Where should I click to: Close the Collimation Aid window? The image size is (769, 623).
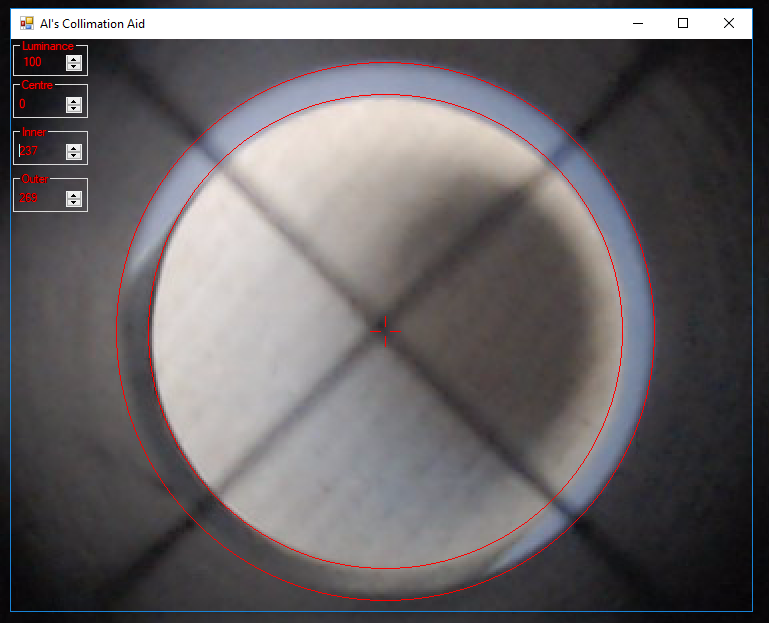click(729, 23)
